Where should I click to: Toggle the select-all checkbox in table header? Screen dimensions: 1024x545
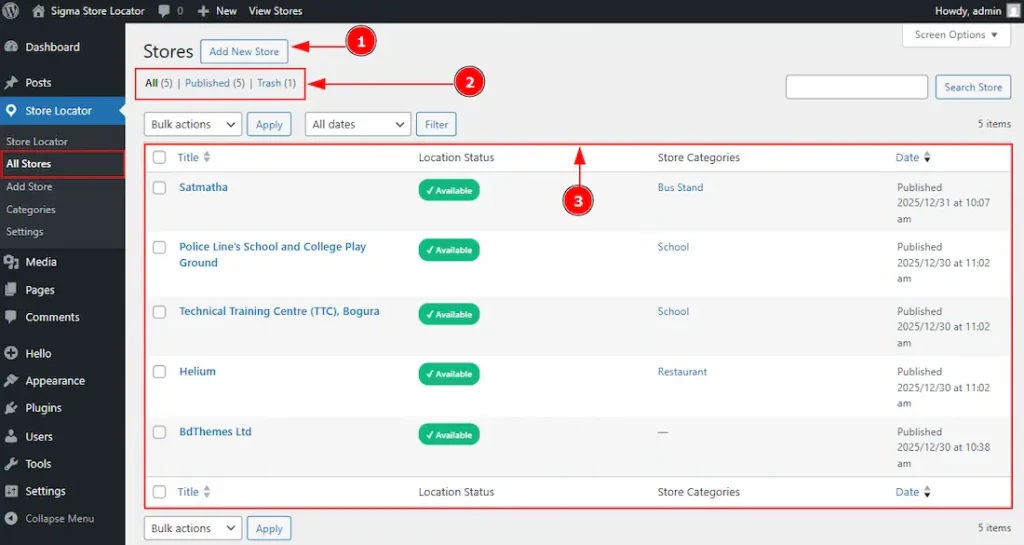coord(159,158)
